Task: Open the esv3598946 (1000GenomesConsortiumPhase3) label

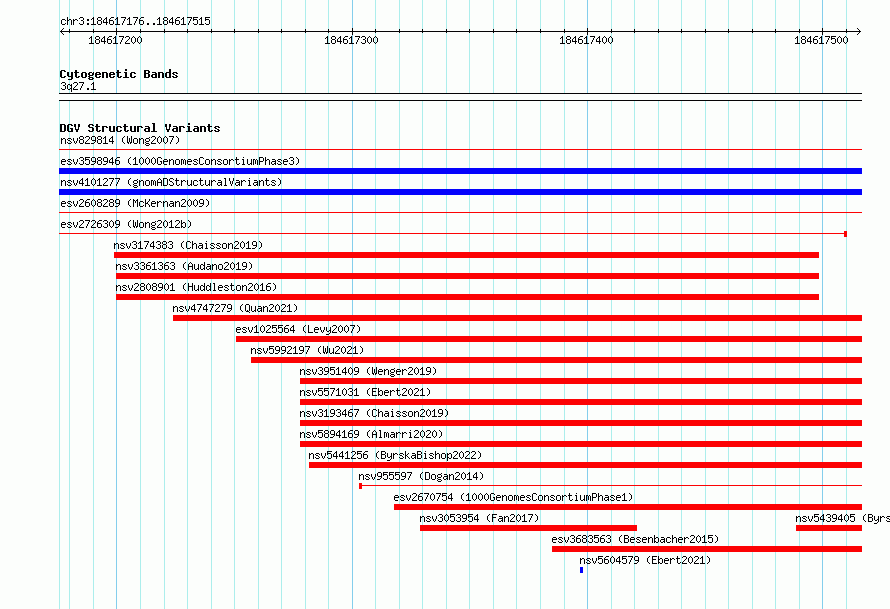Action: pos(180,161)
